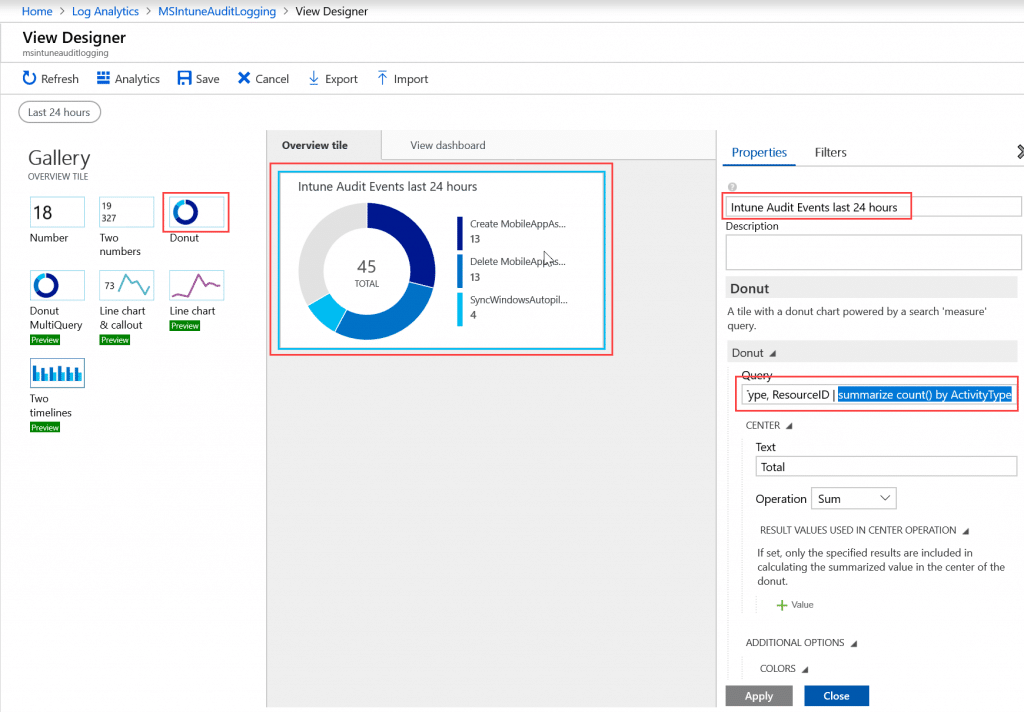This screenshot has width=1024, height=712.
Task: Open the Filters tab
Action: [830, 152]
